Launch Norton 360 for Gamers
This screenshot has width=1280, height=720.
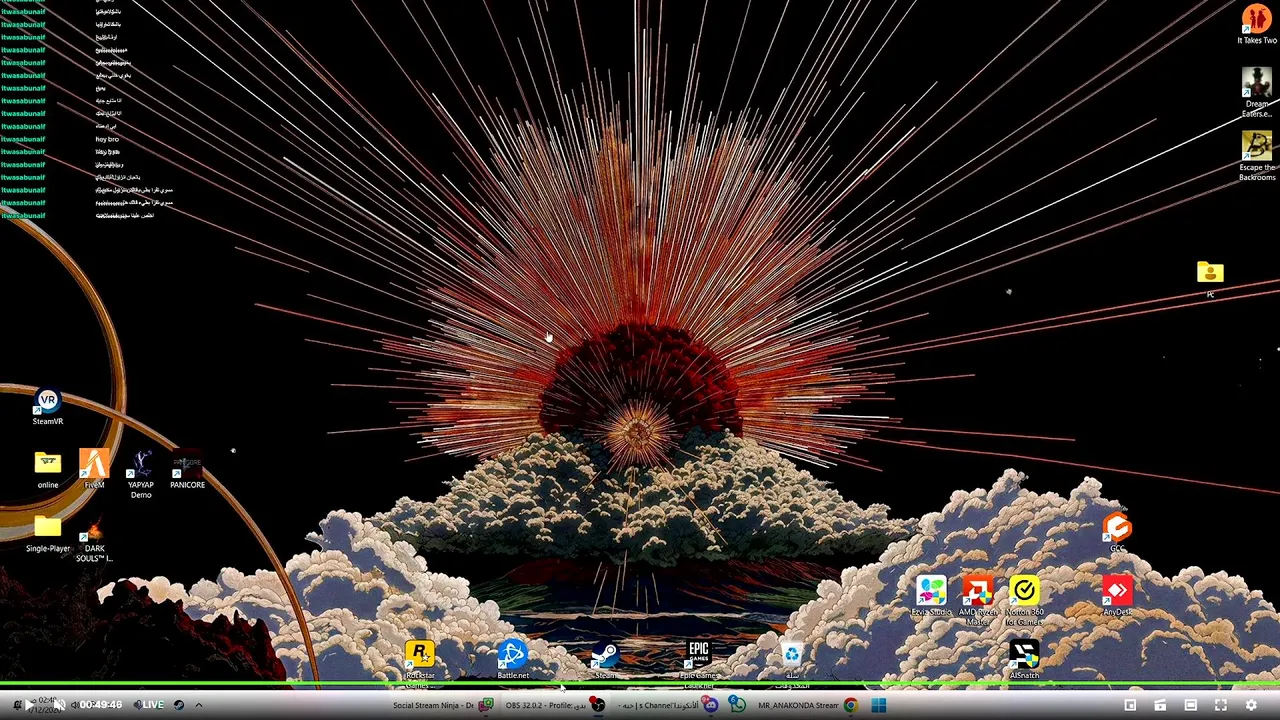point(1024,600)
